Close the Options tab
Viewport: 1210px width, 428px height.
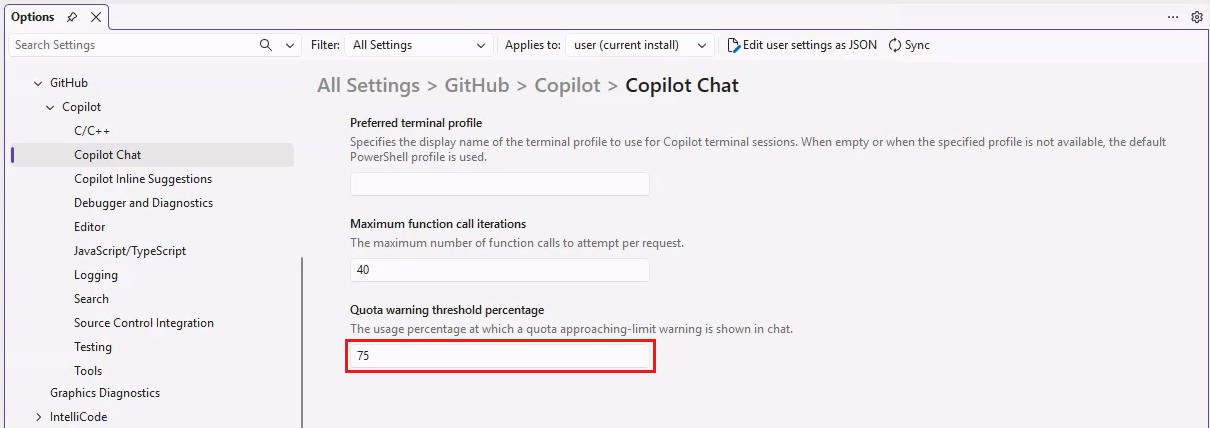pyautogui.click(x=95, y=17)
